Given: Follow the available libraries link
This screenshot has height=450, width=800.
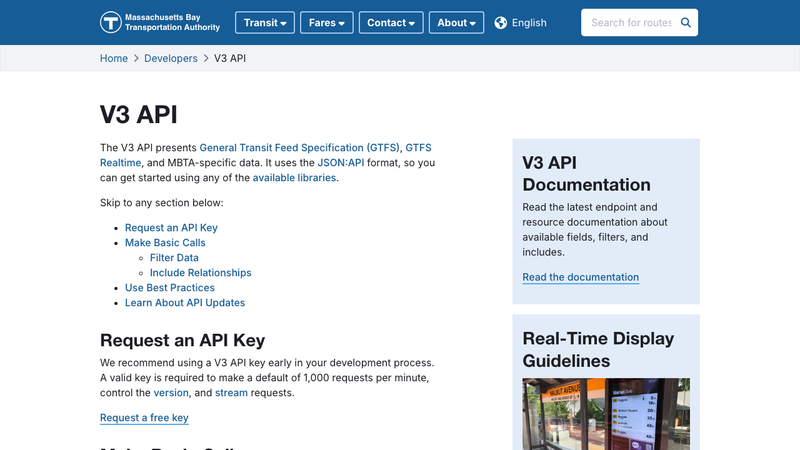Looking at the screenshot, I should 294,177.
